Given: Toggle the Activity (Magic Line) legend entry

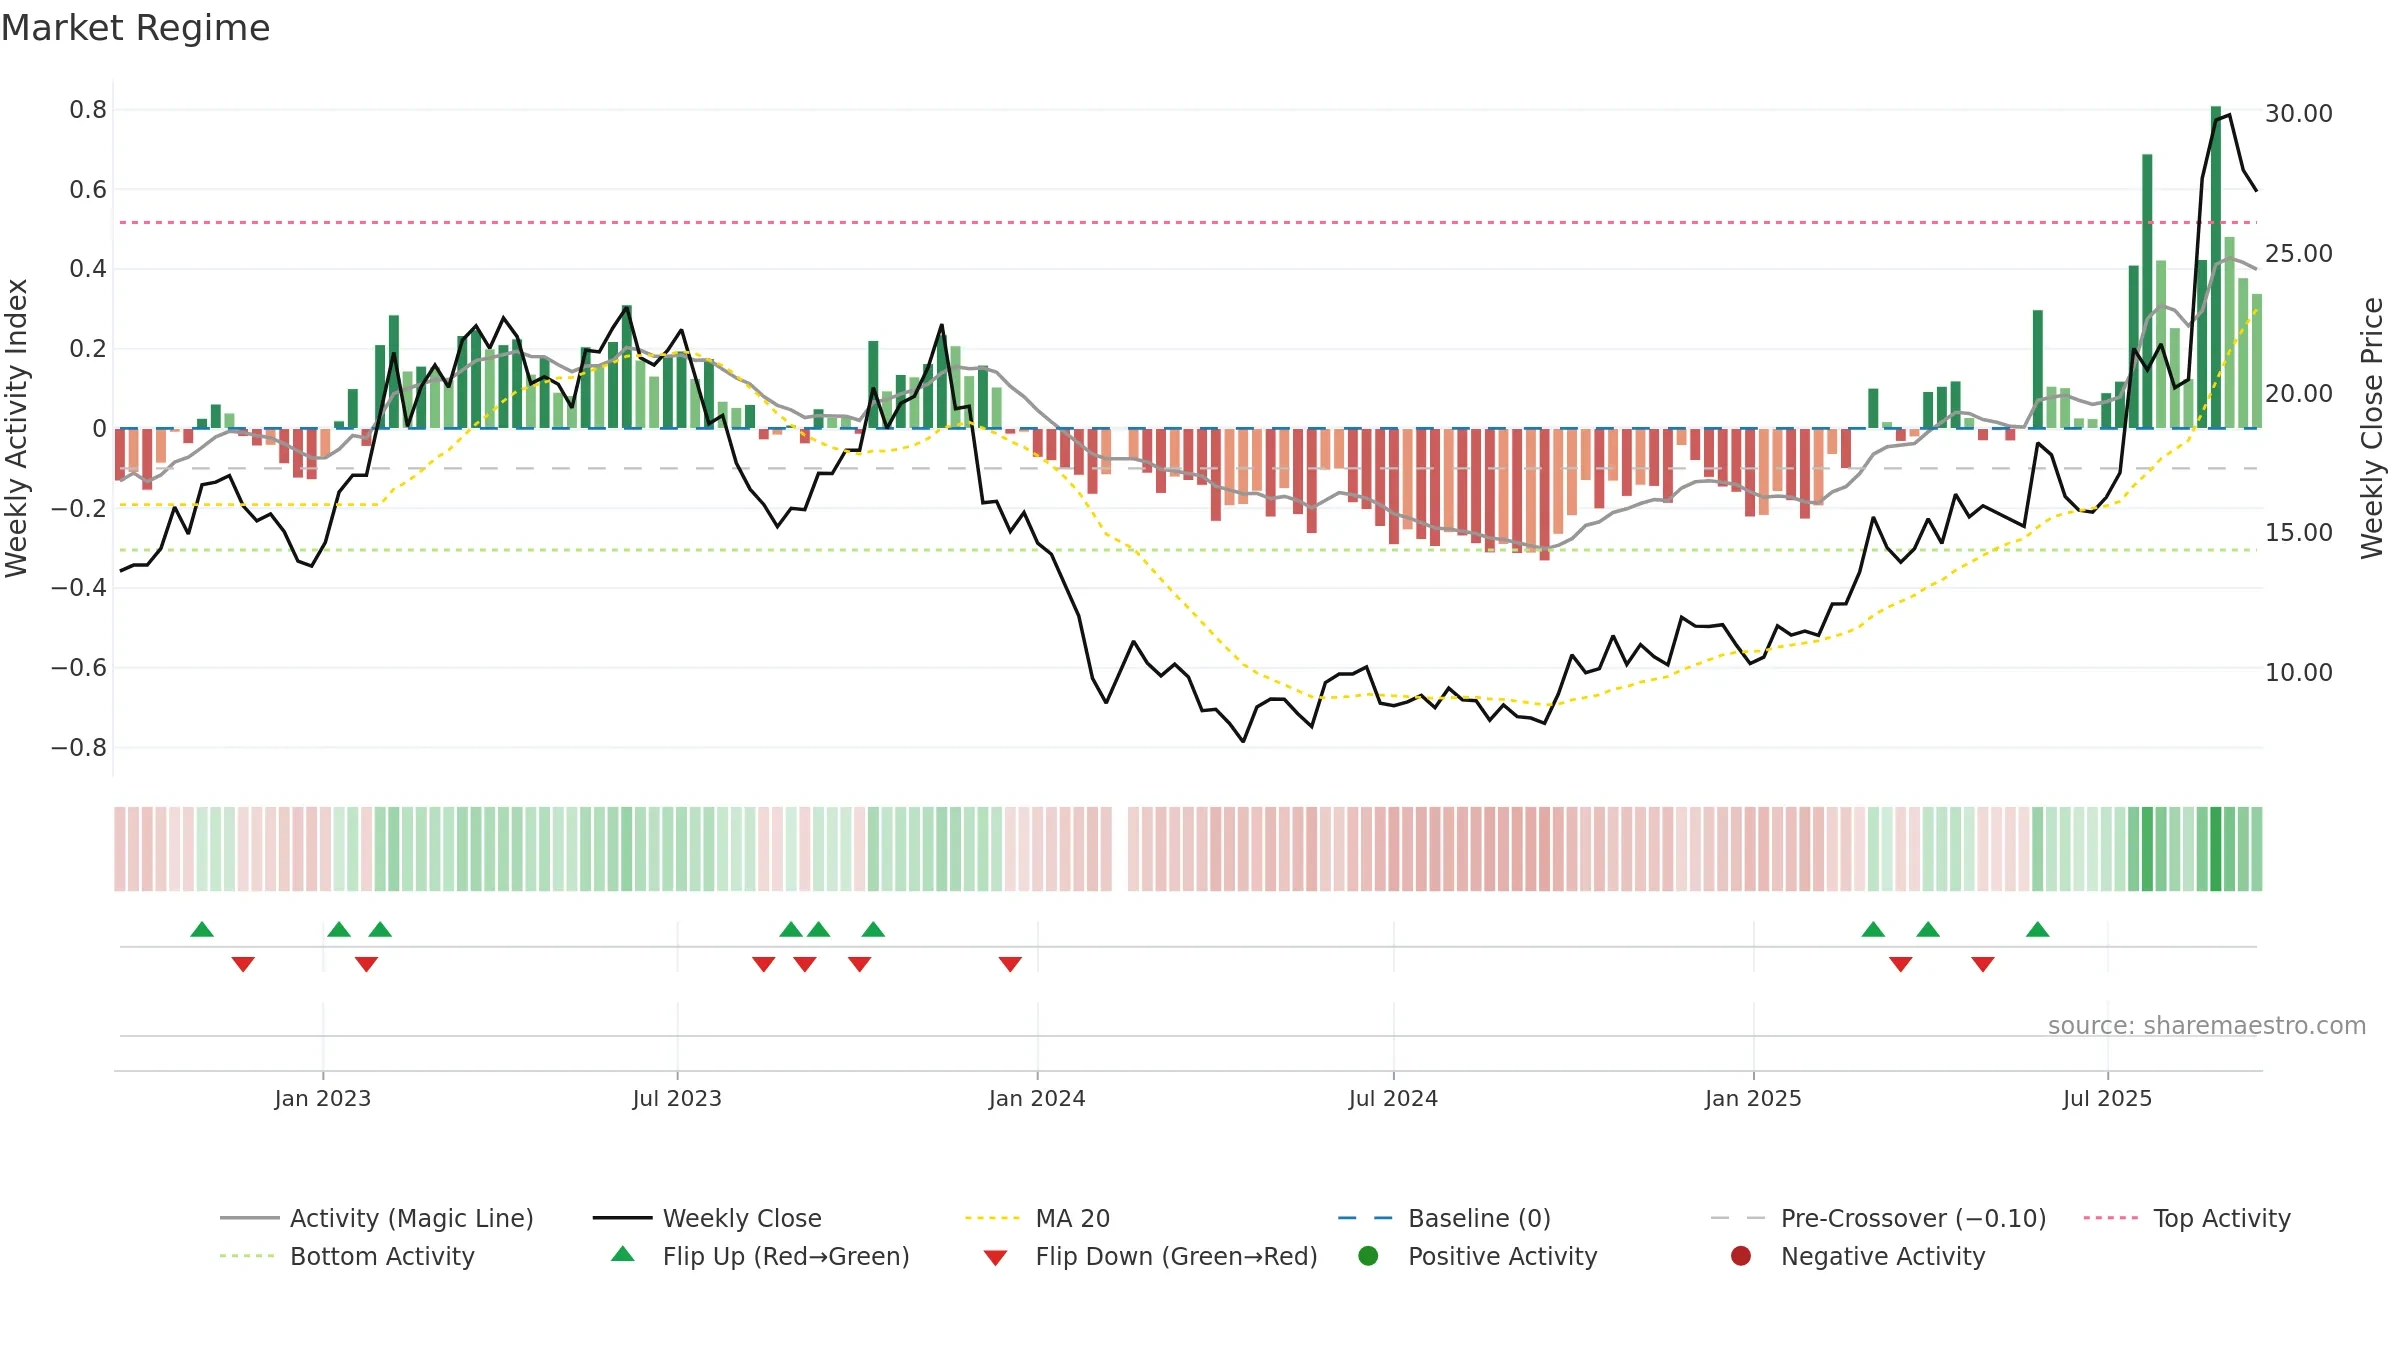Looking at the screenshot, I should [x=377, y=1218].
